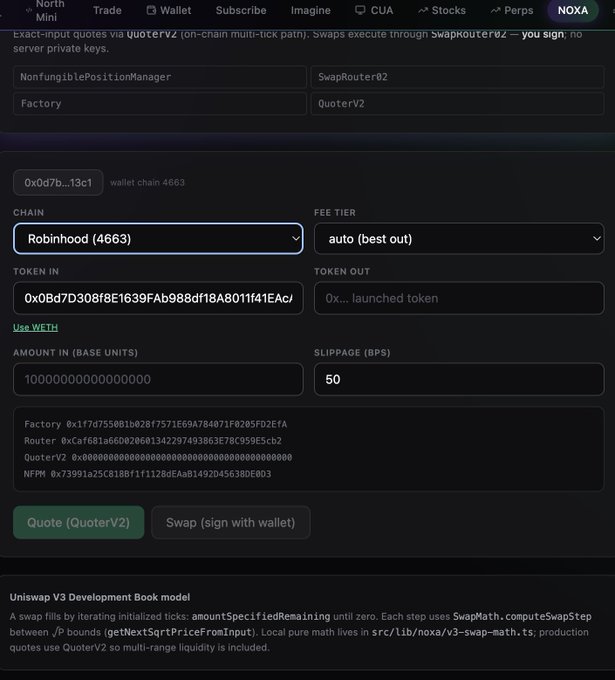This screenshot has height=680, width=615.
Task: Open the Imagine tab
Action: (x=311, y=10)
